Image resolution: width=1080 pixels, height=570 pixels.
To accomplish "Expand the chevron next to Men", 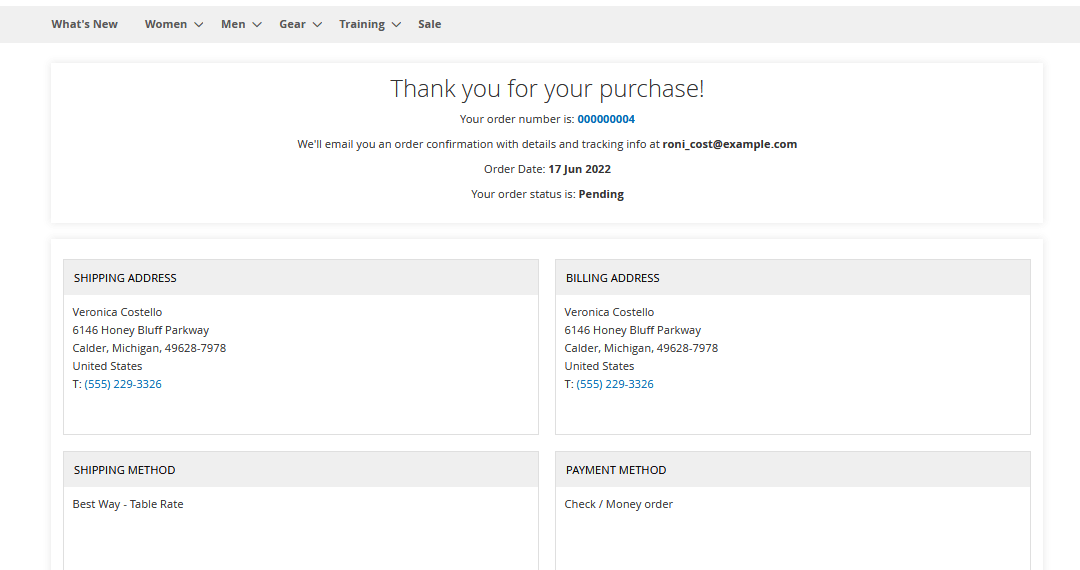I will click(x=257, y=25).
